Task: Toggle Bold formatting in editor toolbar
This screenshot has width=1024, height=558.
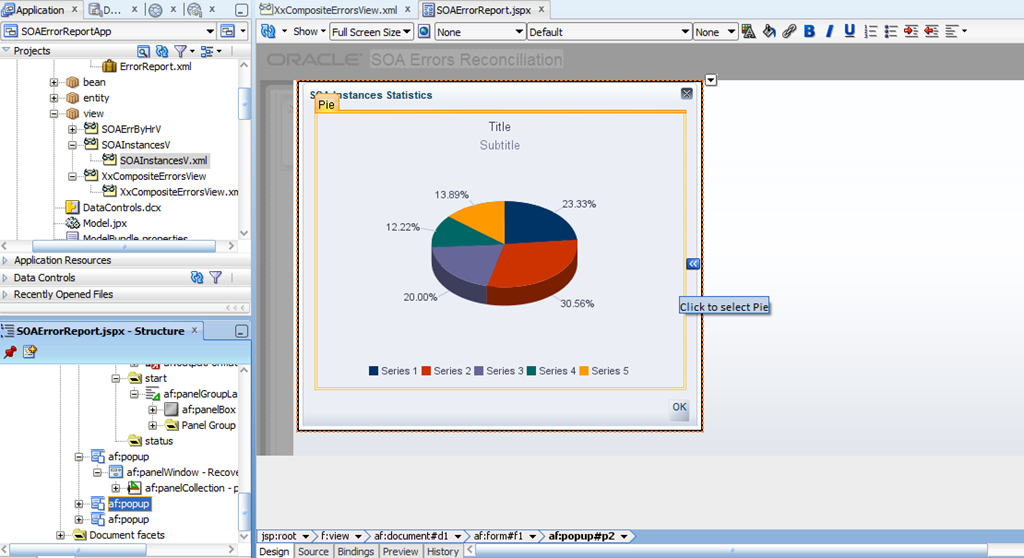Action: coord(809,31)
